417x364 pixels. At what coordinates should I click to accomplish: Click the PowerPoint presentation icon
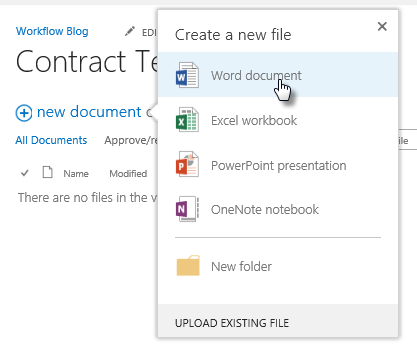(x=187, y=164)
